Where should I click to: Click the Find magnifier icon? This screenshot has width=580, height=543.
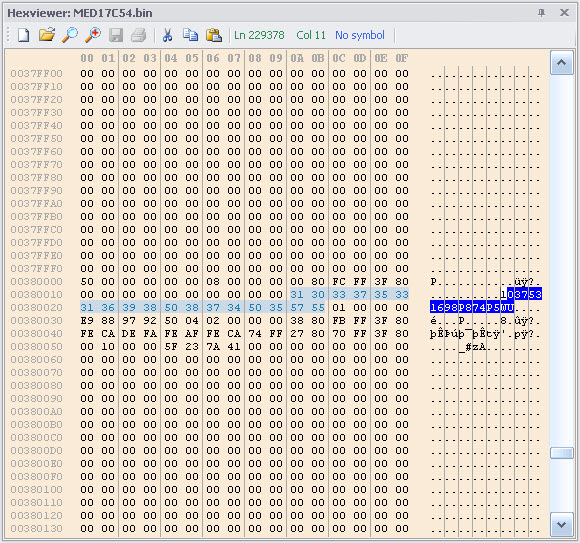[70, 35]
